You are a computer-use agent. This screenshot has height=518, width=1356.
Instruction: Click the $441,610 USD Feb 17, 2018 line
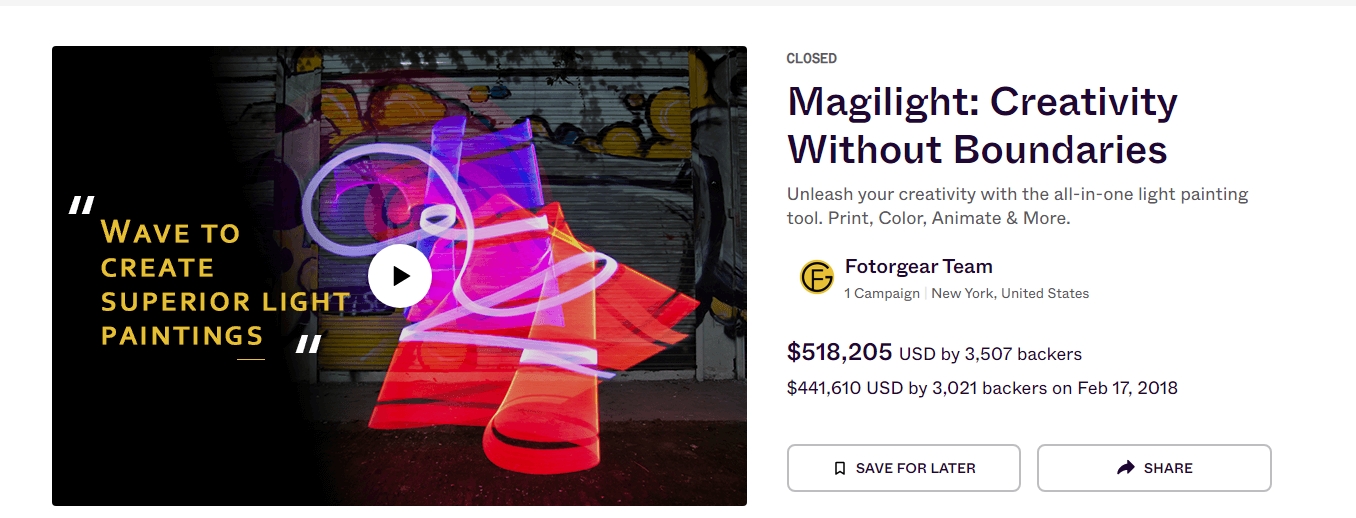point(982,388)
